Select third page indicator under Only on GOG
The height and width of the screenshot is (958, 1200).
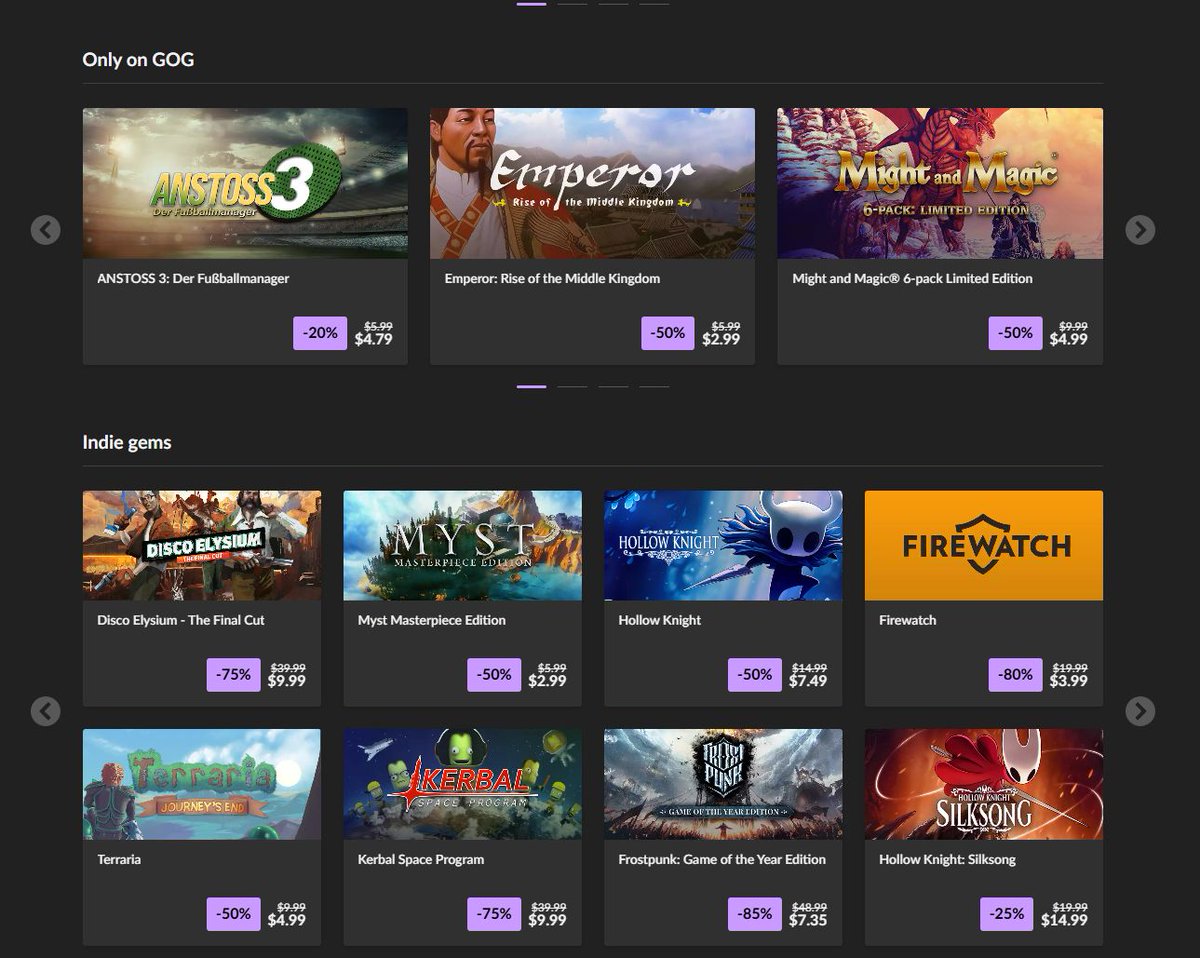pyautogui.click(x=613, y=386)
